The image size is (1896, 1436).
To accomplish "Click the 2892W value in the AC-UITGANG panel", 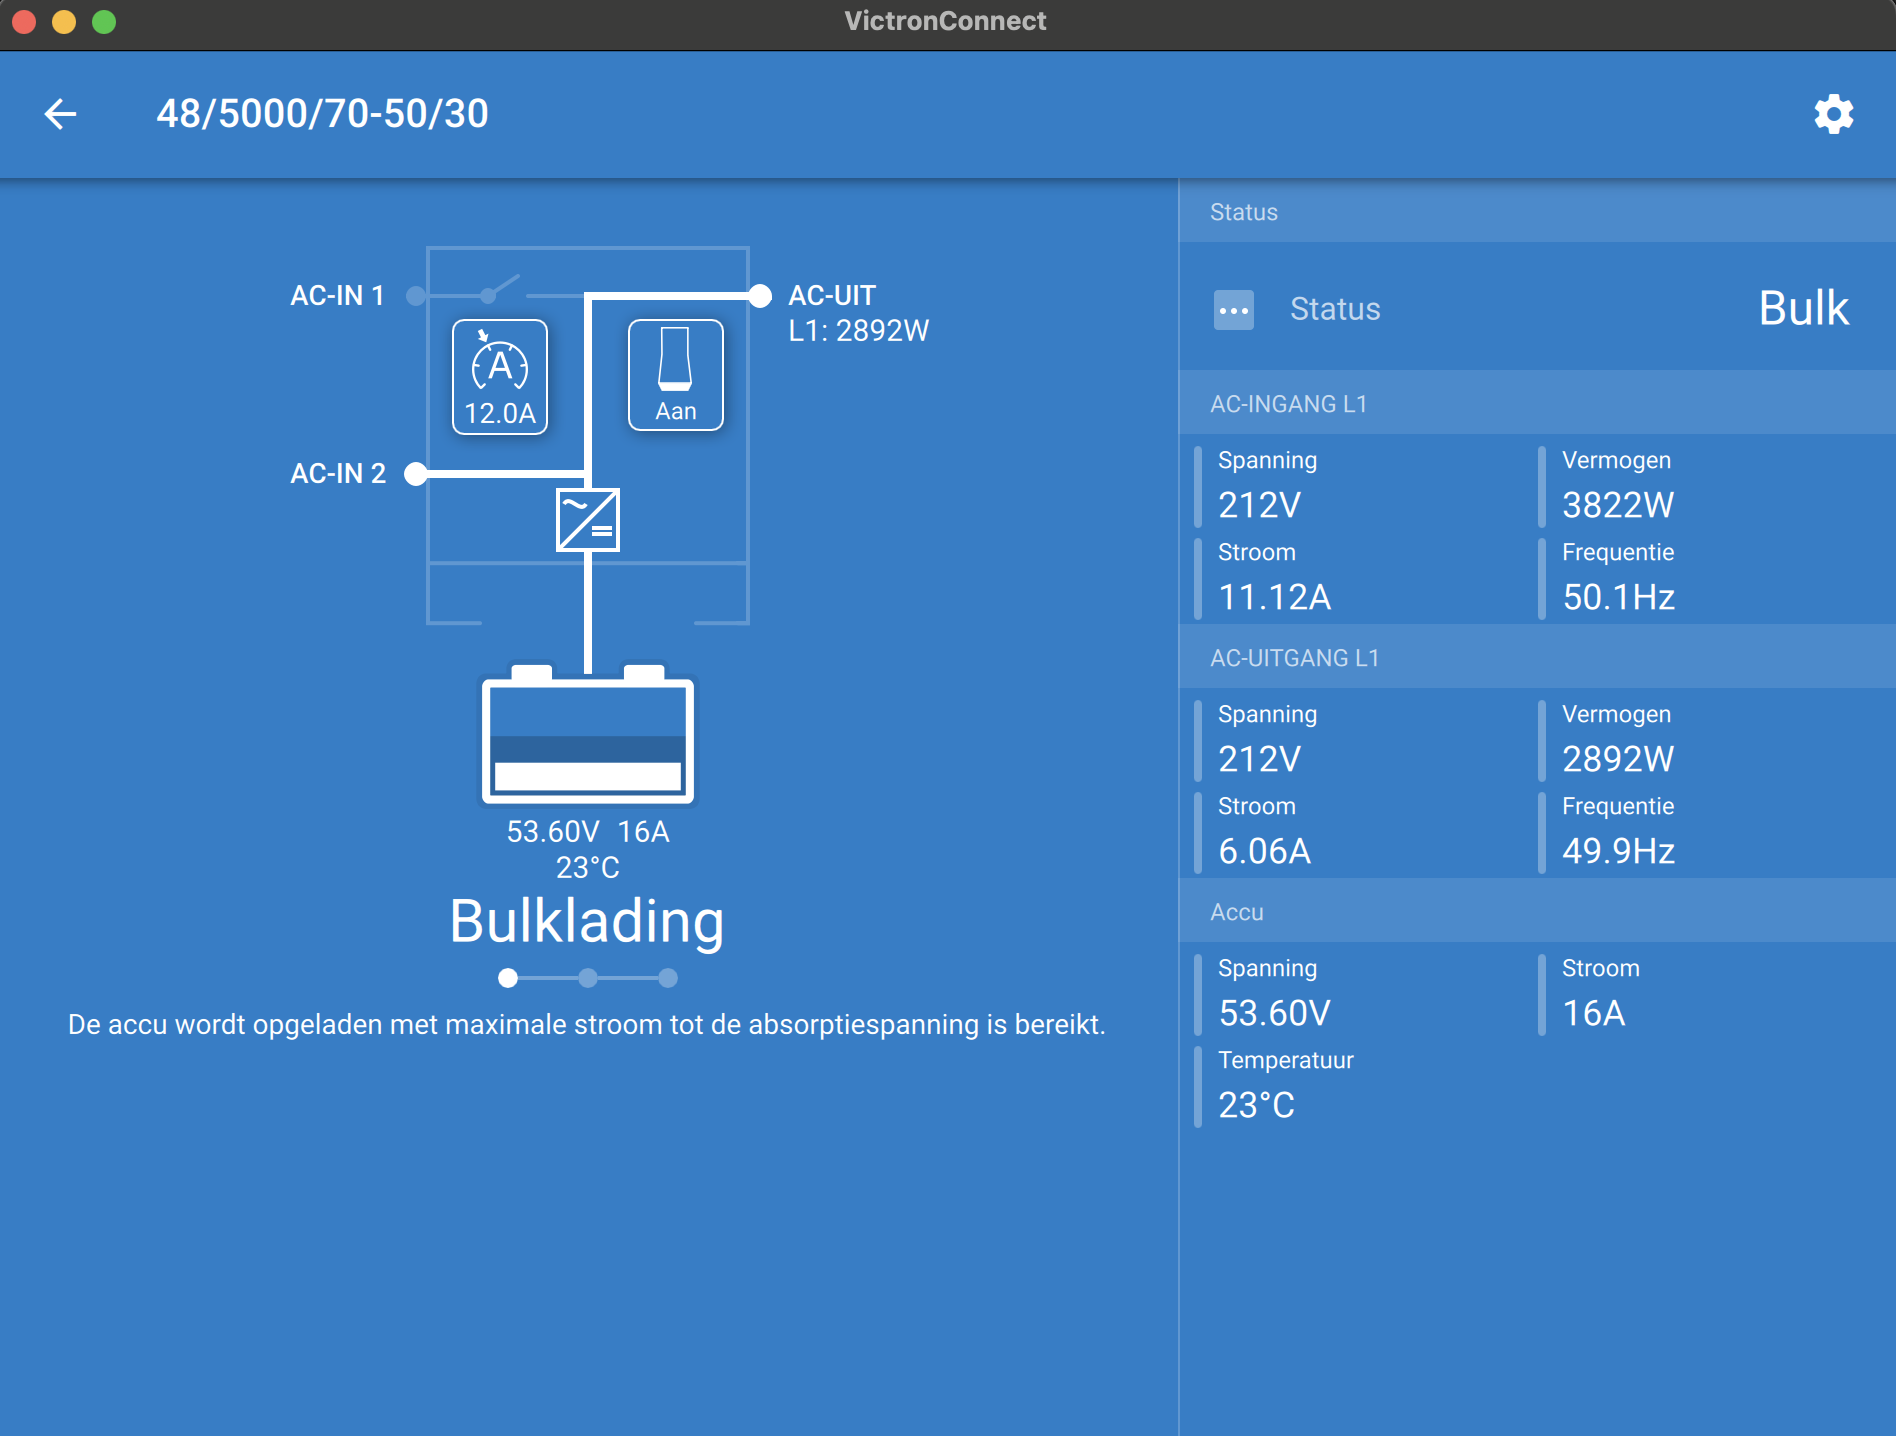I will (1618, 759).
